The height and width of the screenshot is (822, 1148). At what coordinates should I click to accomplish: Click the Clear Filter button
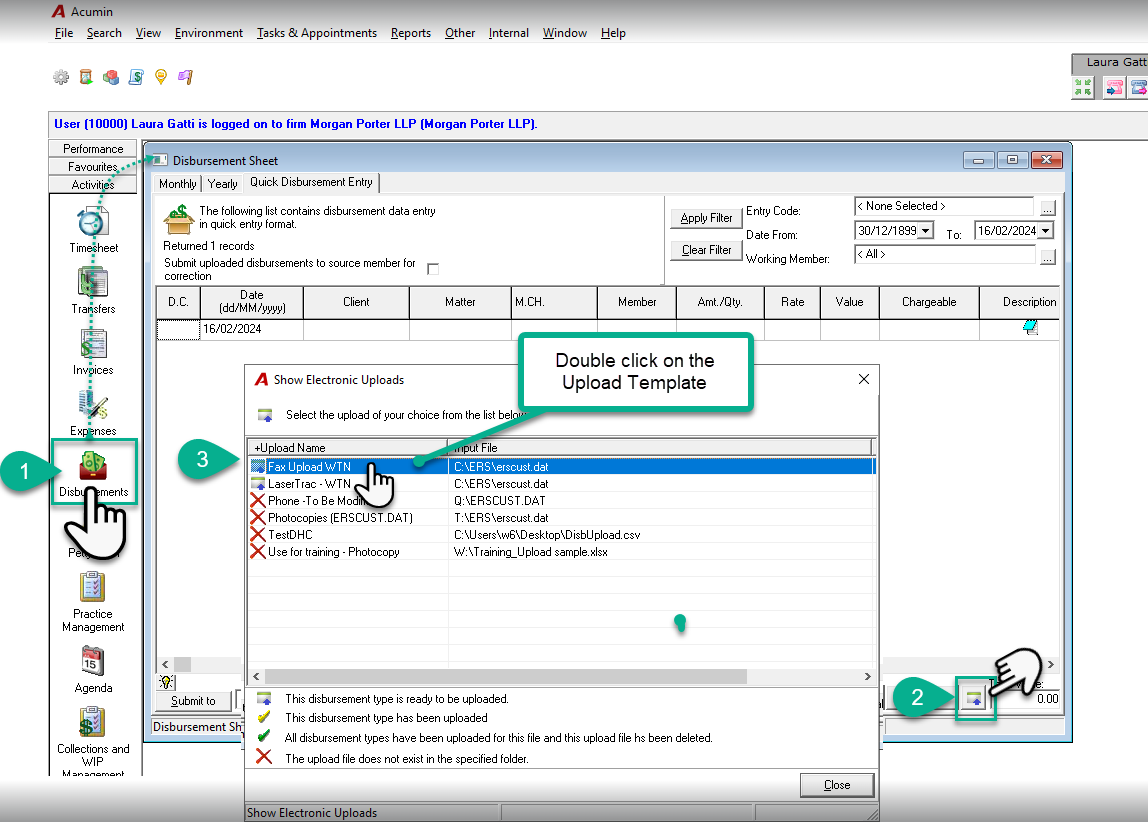(706, 250)
